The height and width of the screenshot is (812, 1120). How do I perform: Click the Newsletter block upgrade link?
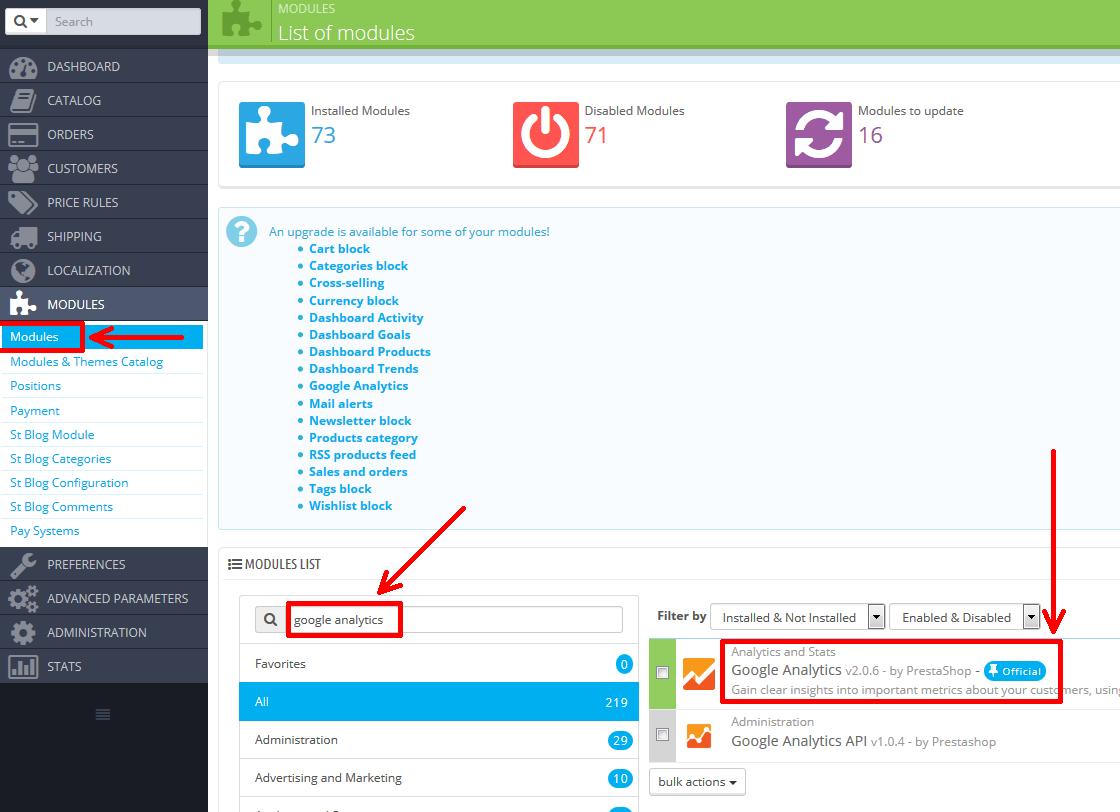[360, 421]
